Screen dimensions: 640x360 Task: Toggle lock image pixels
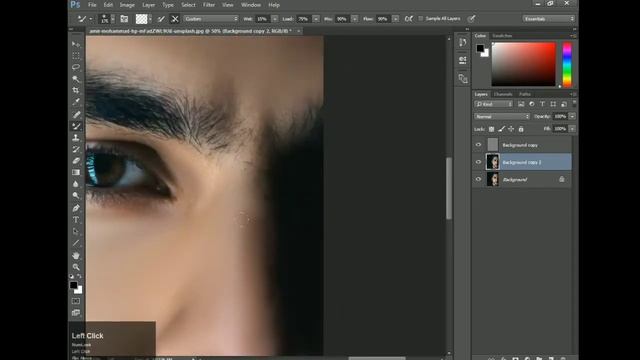tap(502, 129)
